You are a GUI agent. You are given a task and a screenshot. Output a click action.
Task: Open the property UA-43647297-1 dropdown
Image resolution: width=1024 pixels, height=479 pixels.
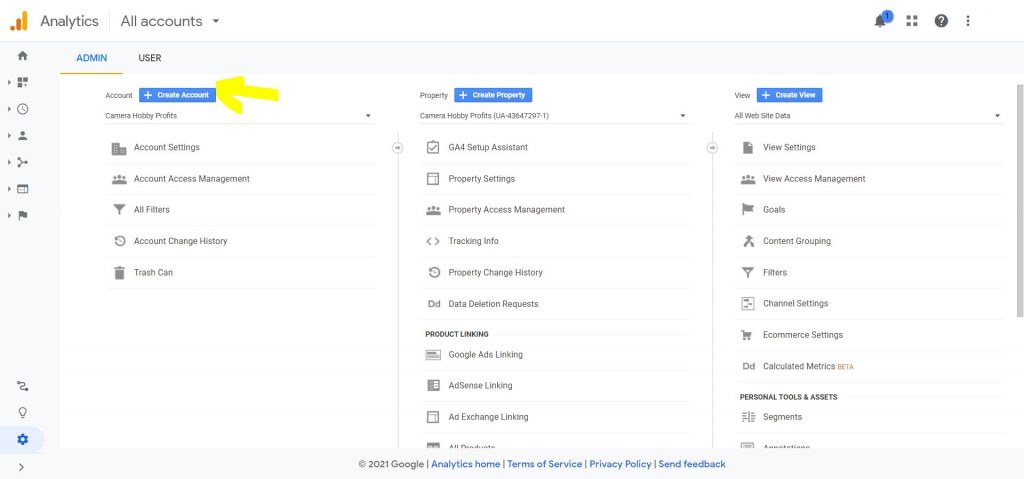click(x=554, y=116)
